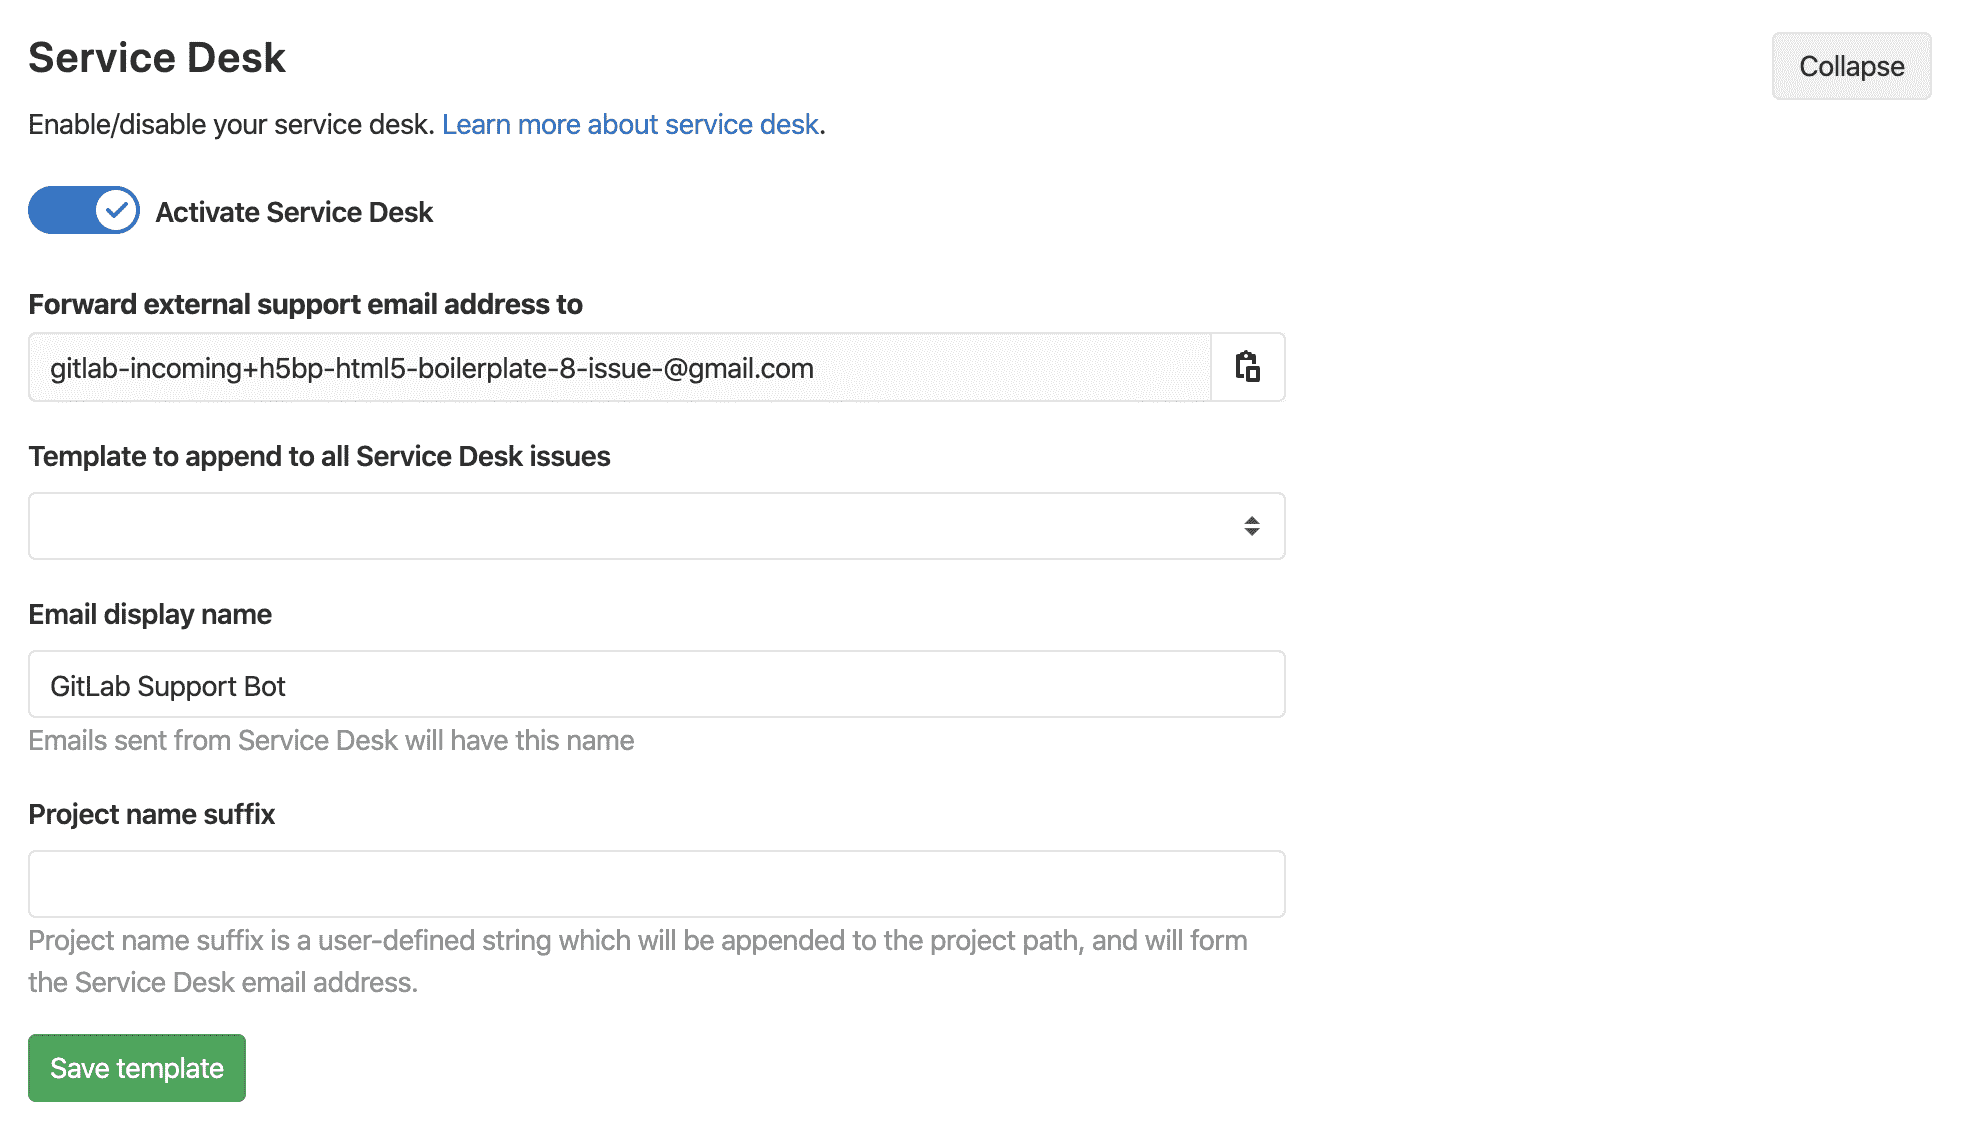Click the clipboard button next to the forwarding address
Viewport: 1976px width, 1132px height.
(x=1246, y=367)
